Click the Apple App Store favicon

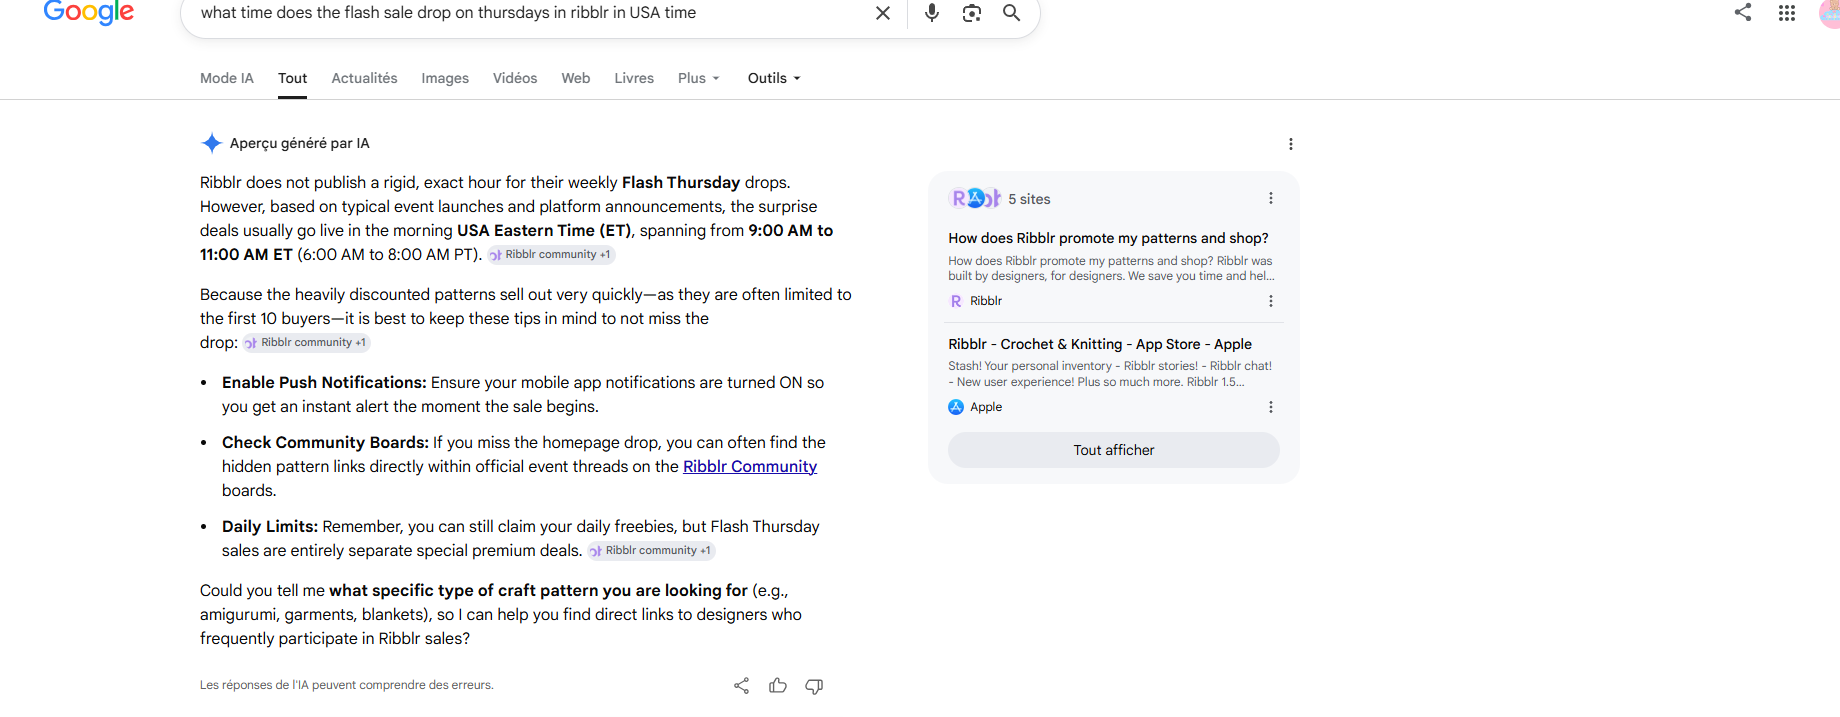point(956,407)
